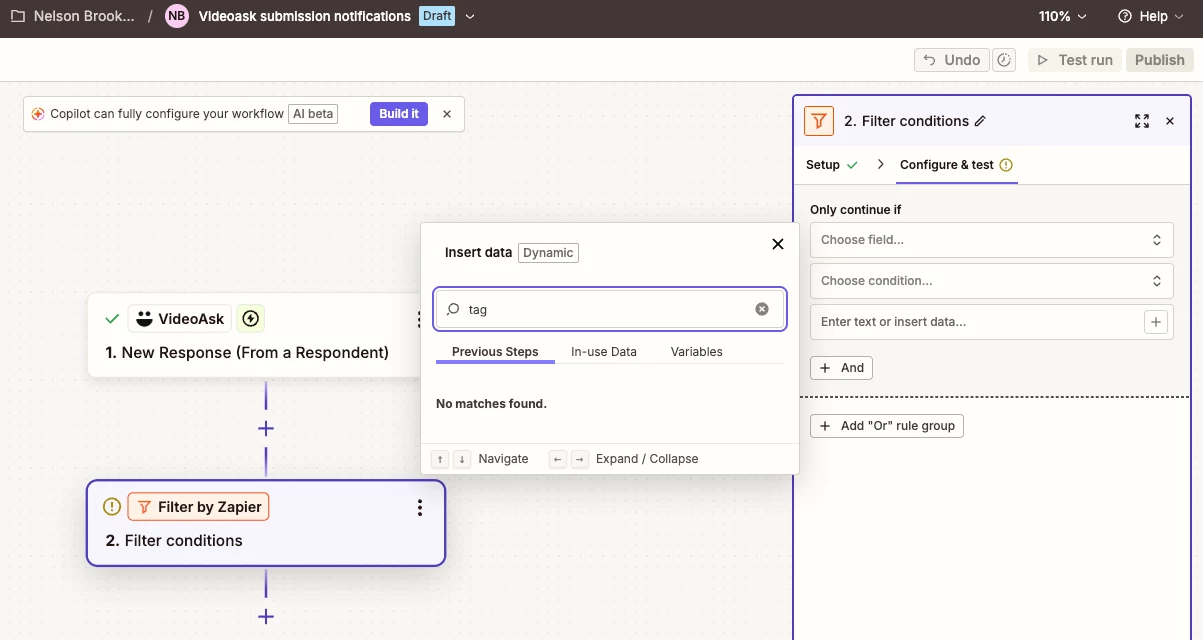Click the plus icon in value field
This screenshot has width=1203, height=640.
point(1156,322)
